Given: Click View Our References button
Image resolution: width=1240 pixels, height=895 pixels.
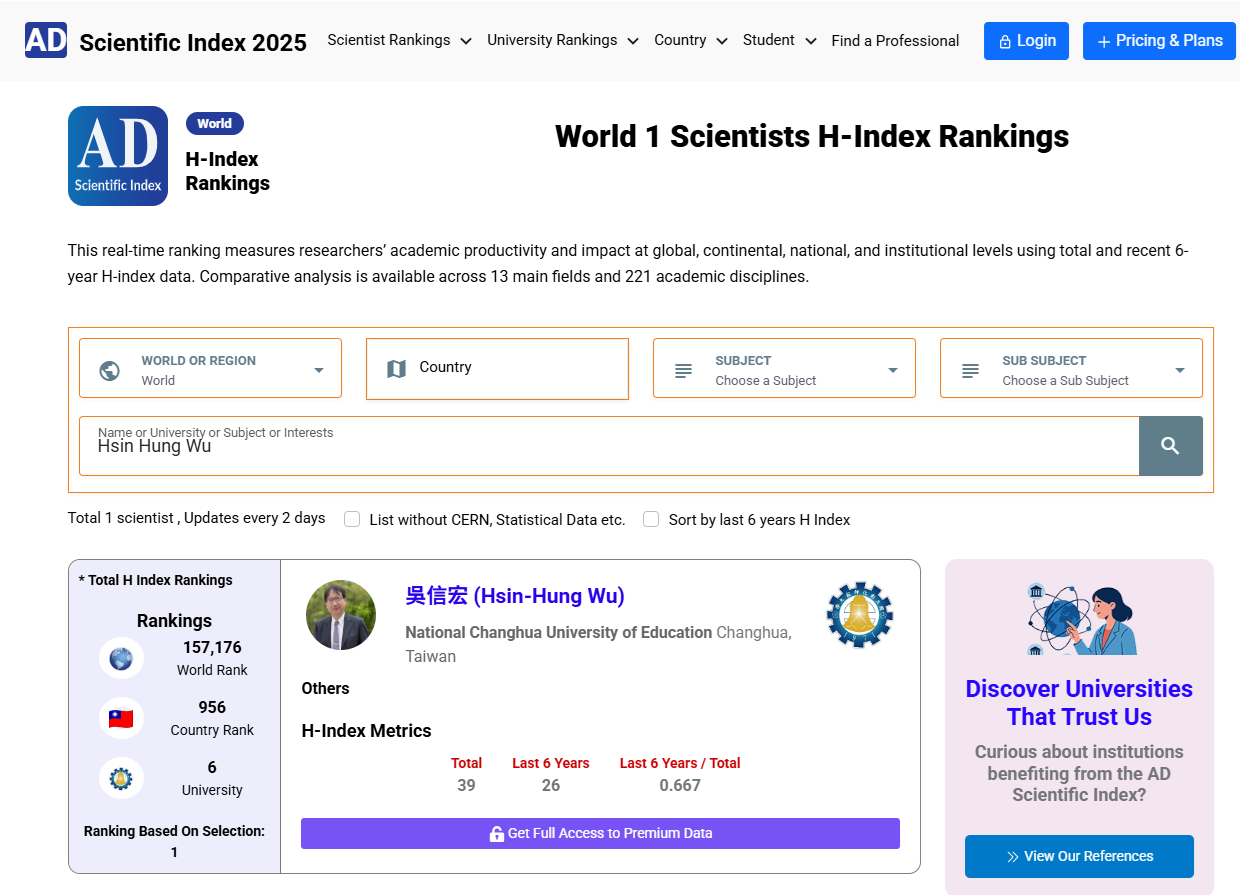Looking at the screenshot, I should pyautogui.click(x=1079, y=856).
